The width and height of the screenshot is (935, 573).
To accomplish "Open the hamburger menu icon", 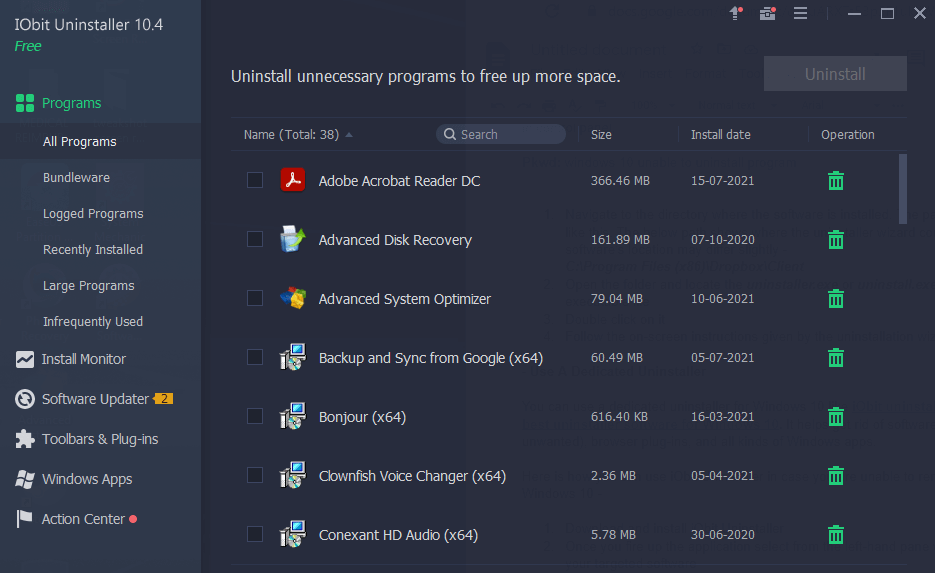I will pyautogui.click(x=800, y=13).
